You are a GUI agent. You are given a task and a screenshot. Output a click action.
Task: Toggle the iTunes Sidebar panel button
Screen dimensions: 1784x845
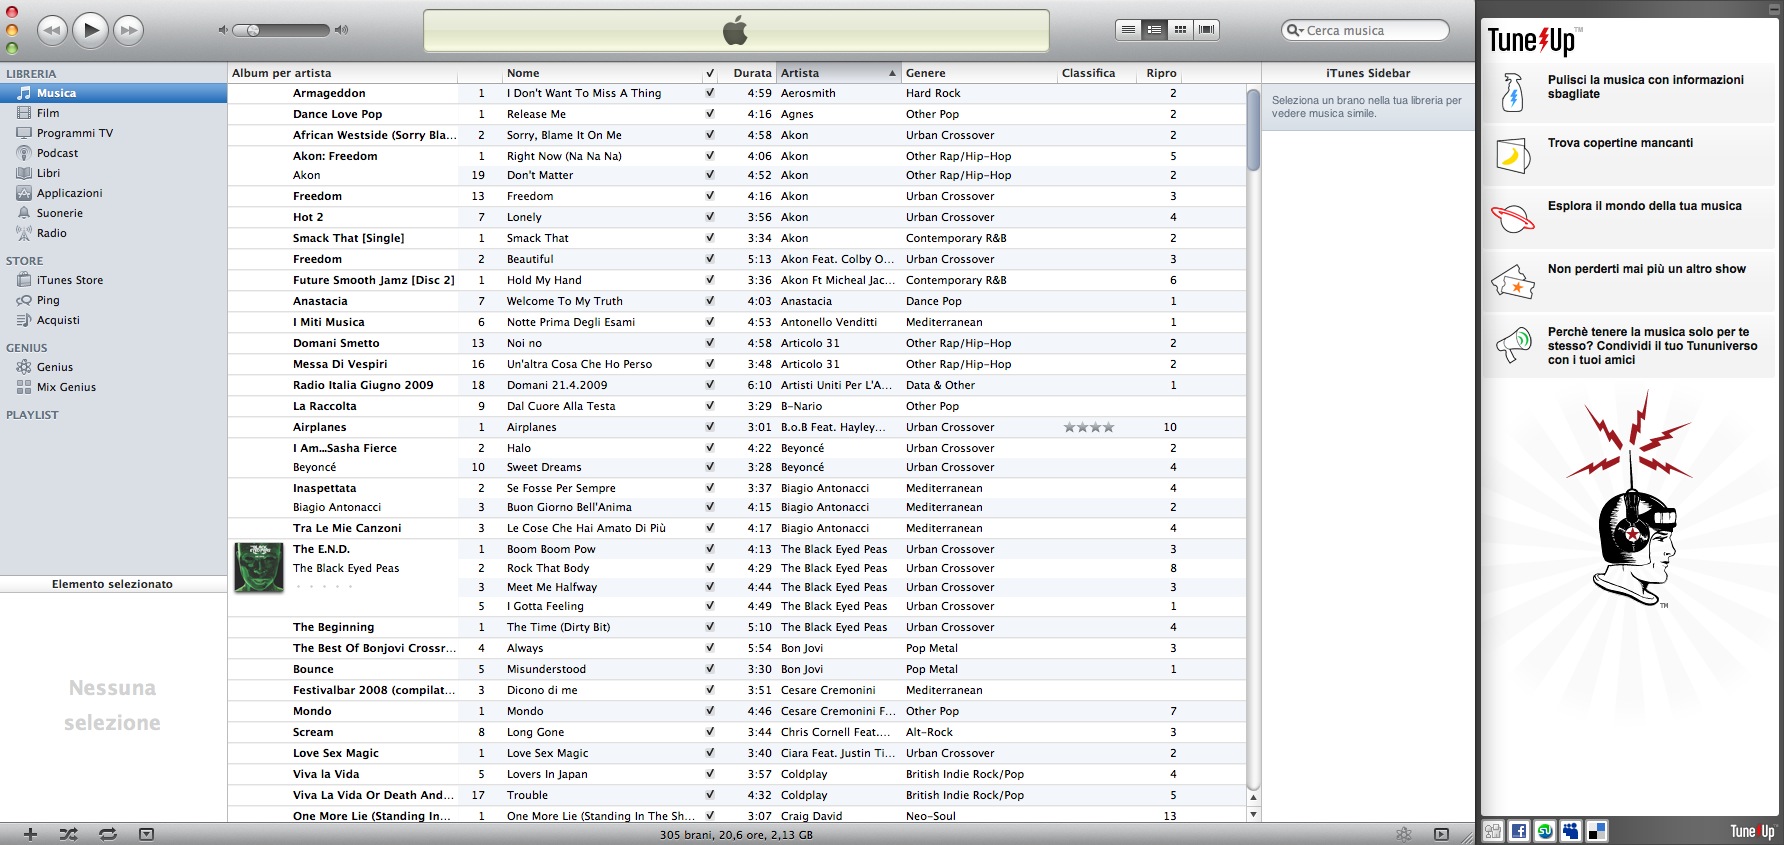(1441, 834)
